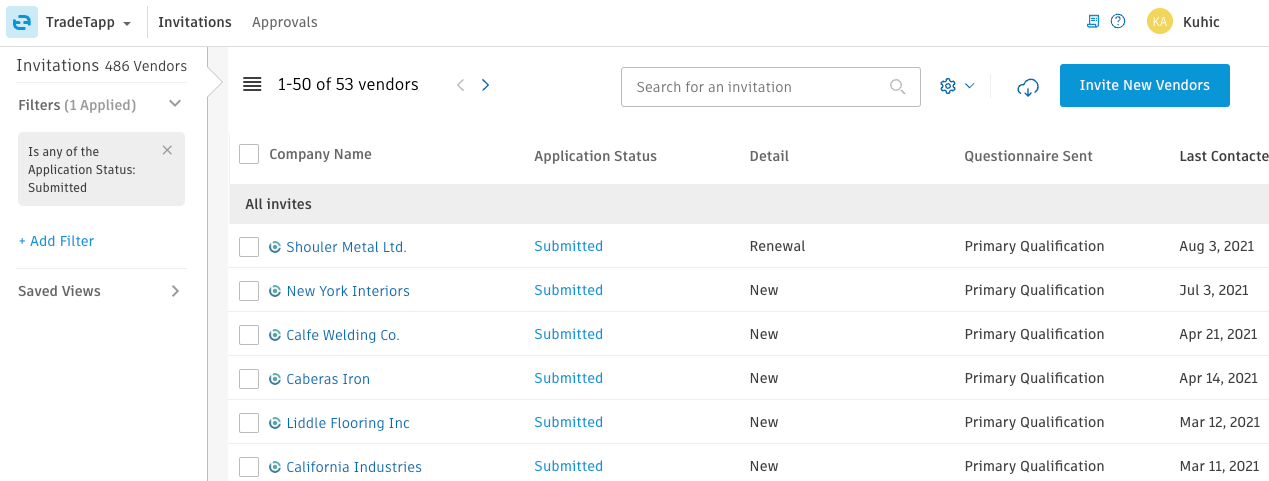
Task: Click status icon beside New York Interiors
Action: (275, 291)
